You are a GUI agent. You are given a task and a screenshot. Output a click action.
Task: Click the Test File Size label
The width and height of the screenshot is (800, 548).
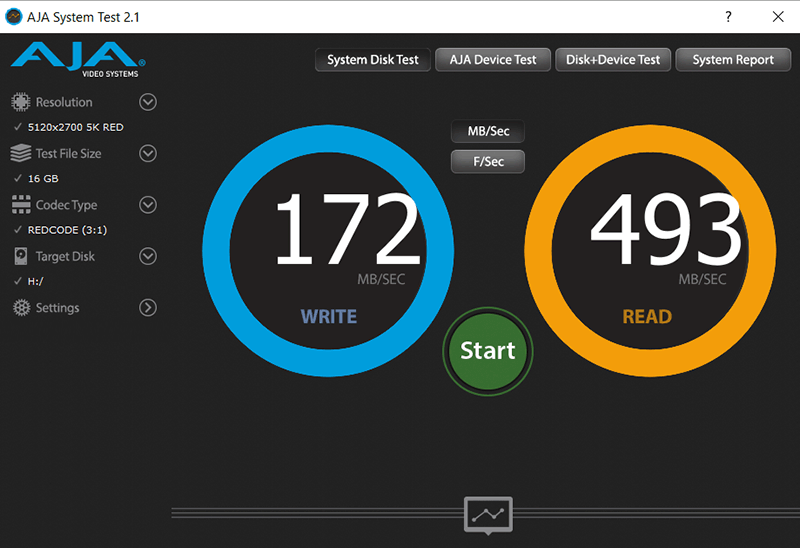pos(68,154)
